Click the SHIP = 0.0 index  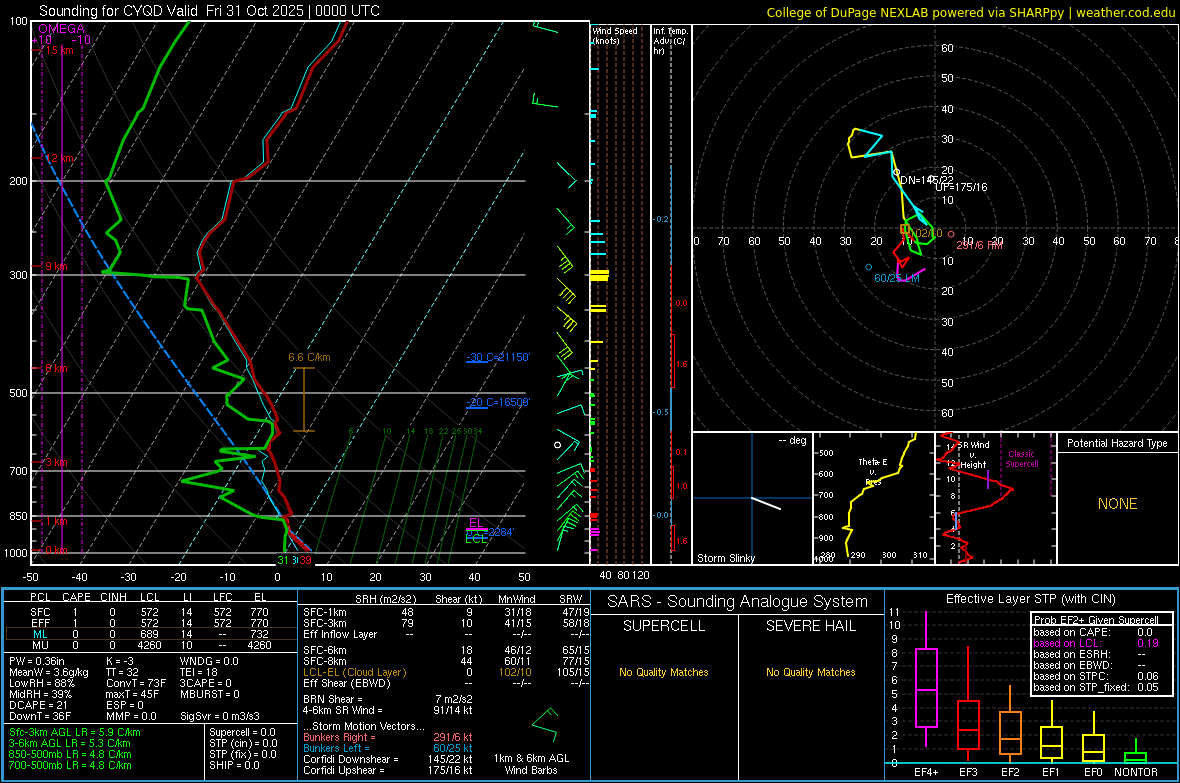click(234, 765)
